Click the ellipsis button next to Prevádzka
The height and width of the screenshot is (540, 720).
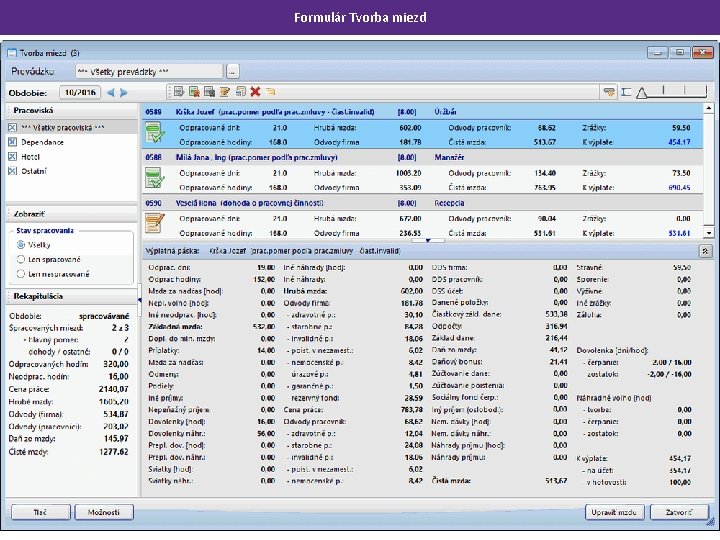(x=233, y=72)
